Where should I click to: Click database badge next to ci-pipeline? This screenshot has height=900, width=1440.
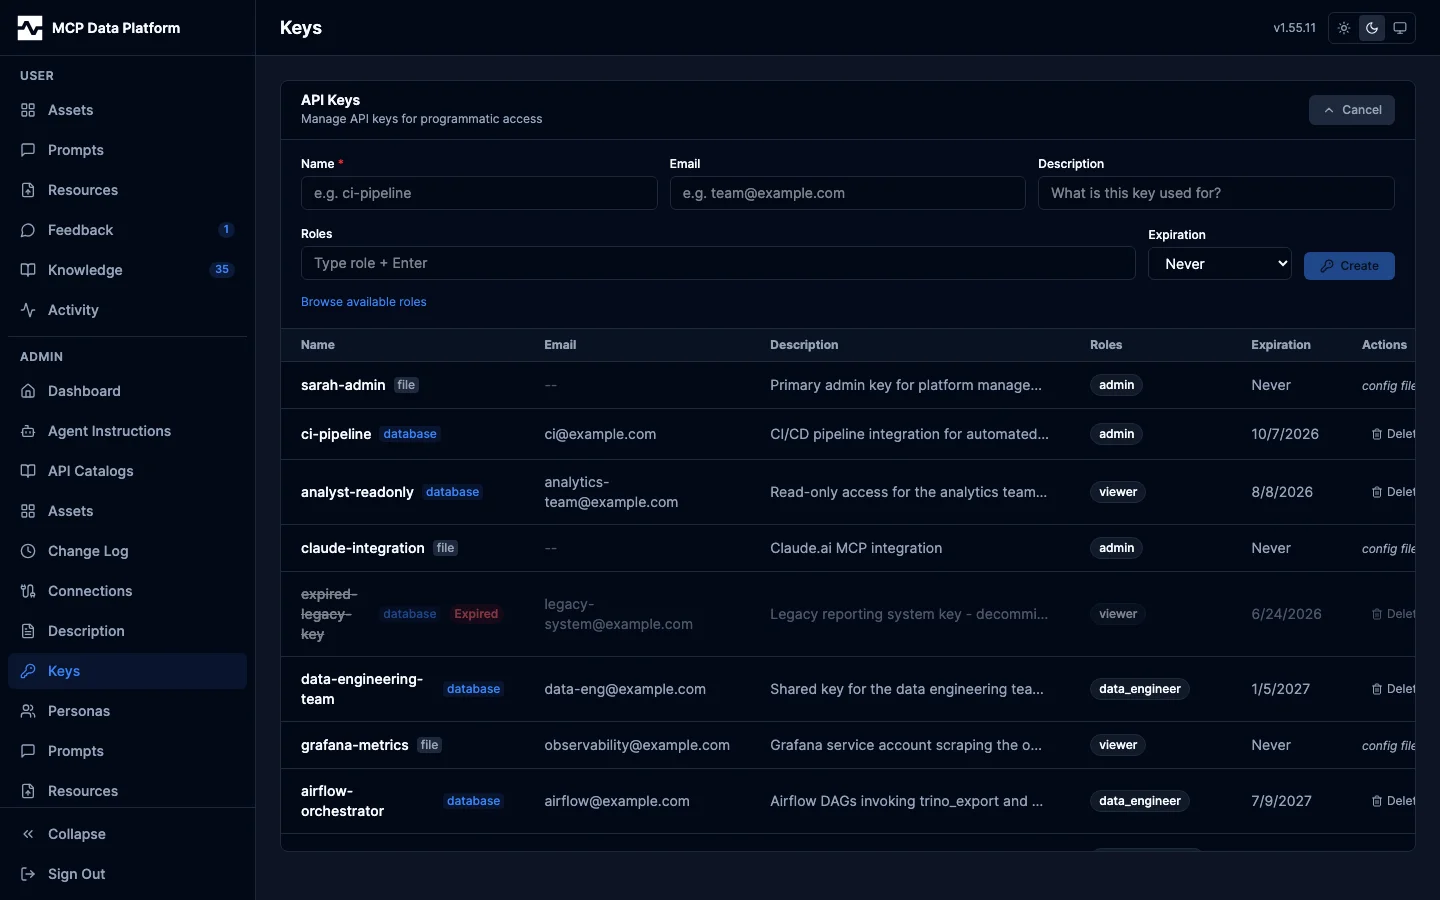(410, 434)
